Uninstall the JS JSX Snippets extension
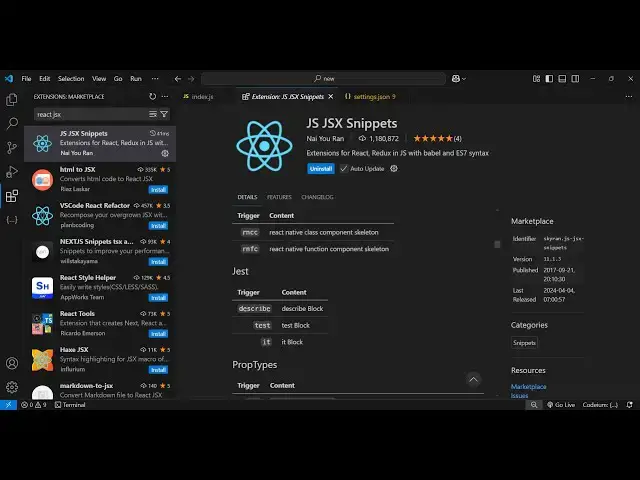 (321, 169)
